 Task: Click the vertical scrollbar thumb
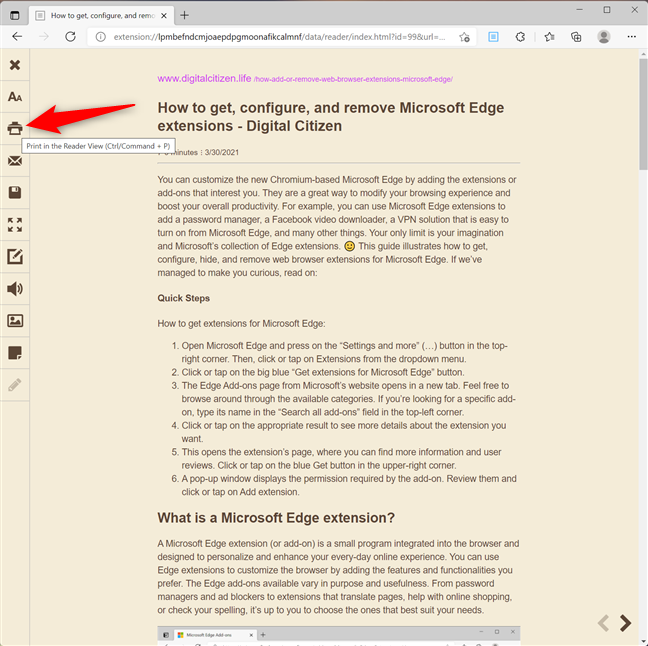click(643, 114)
